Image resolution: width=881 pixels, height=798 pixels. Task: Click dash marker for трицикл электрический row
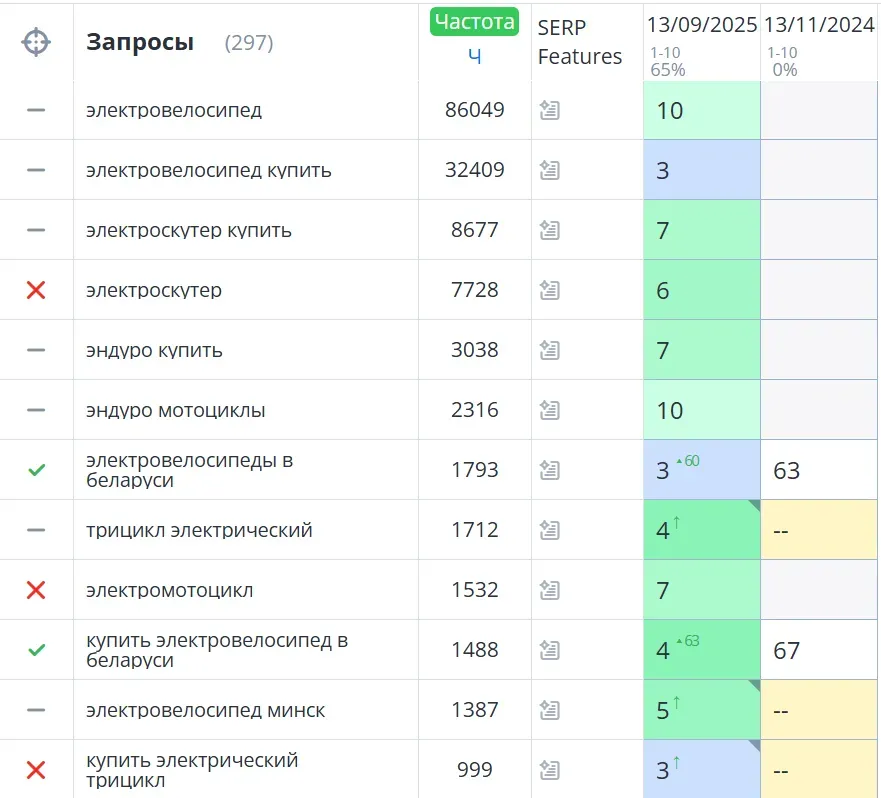pos(36,531)
